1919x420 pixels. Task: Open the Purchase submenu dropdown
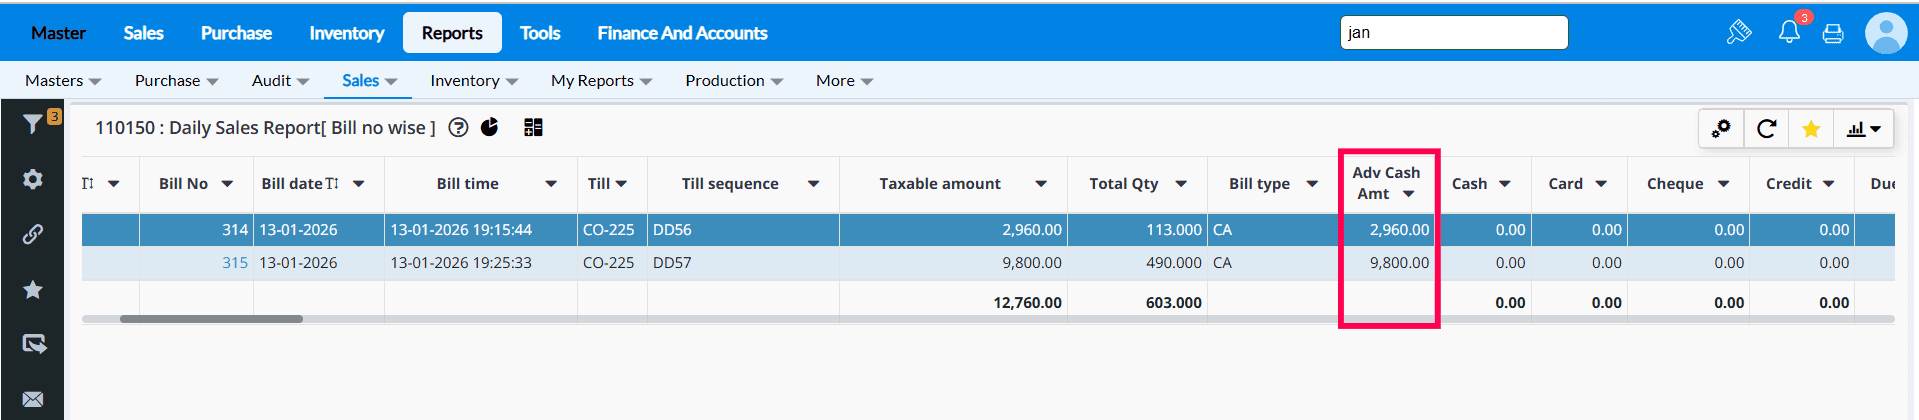point(176,81)
